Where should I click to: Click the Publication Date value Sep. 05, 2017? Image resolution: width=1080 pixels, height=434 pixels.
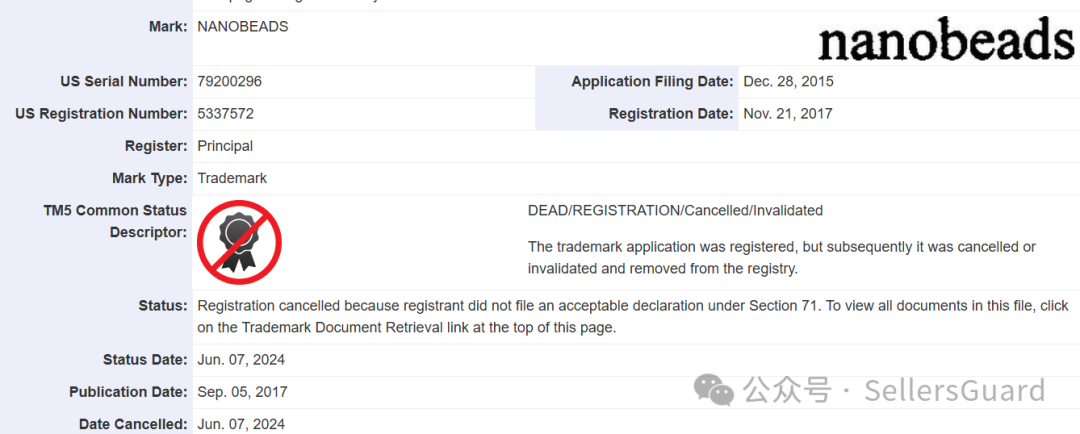pos(242,392)
